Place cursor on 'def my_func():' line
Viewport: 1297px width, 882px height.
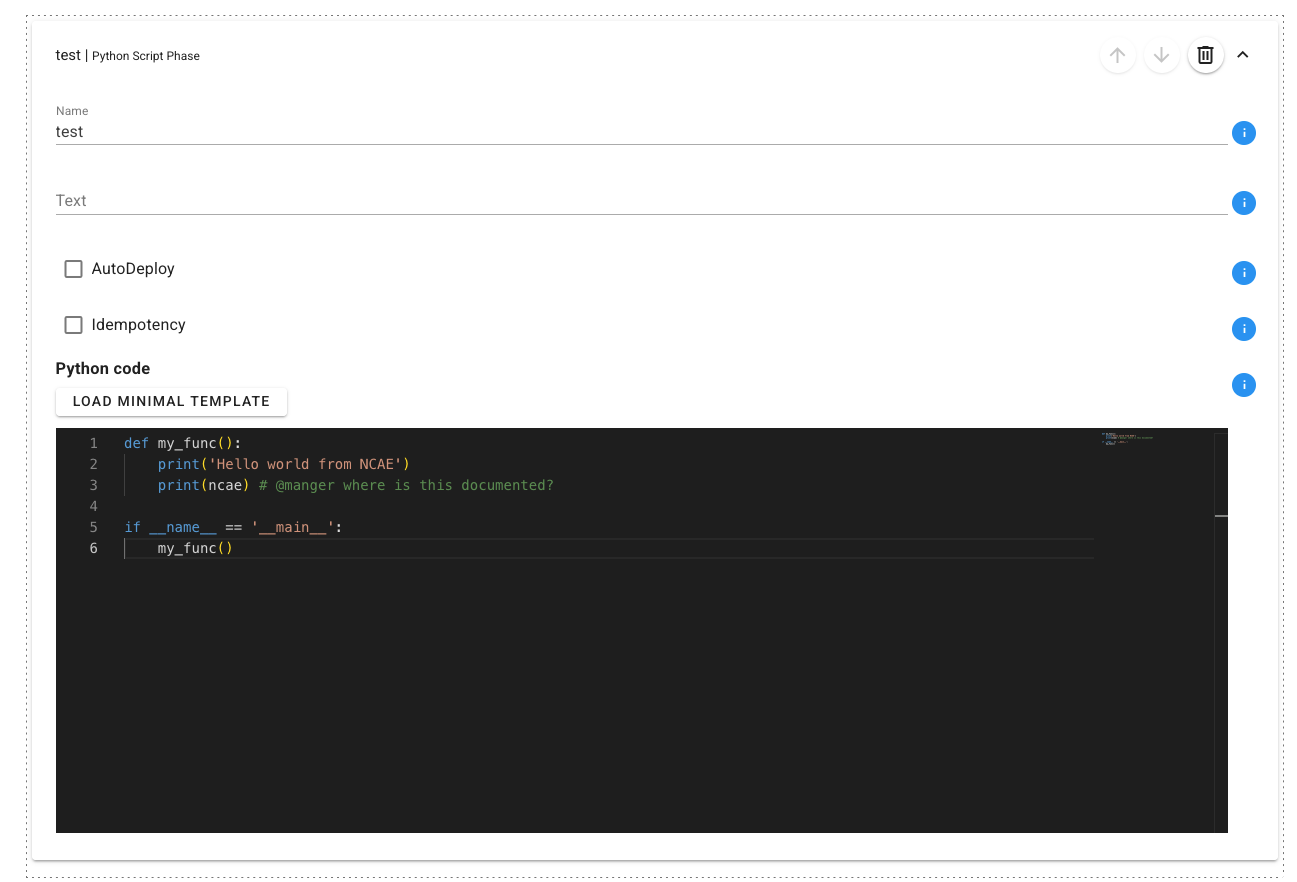(x=183, y=443)
